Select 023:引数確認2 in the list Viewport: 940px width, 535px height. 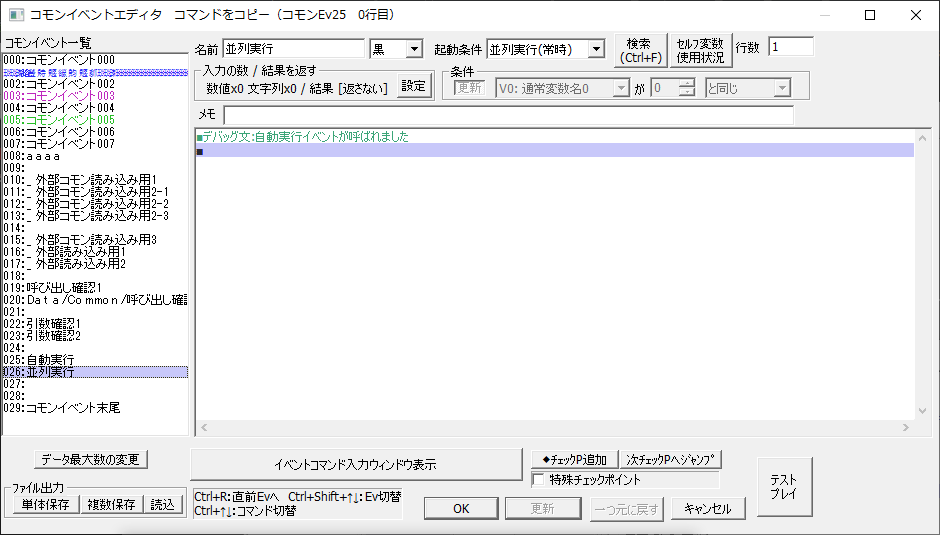coord(95,336)
